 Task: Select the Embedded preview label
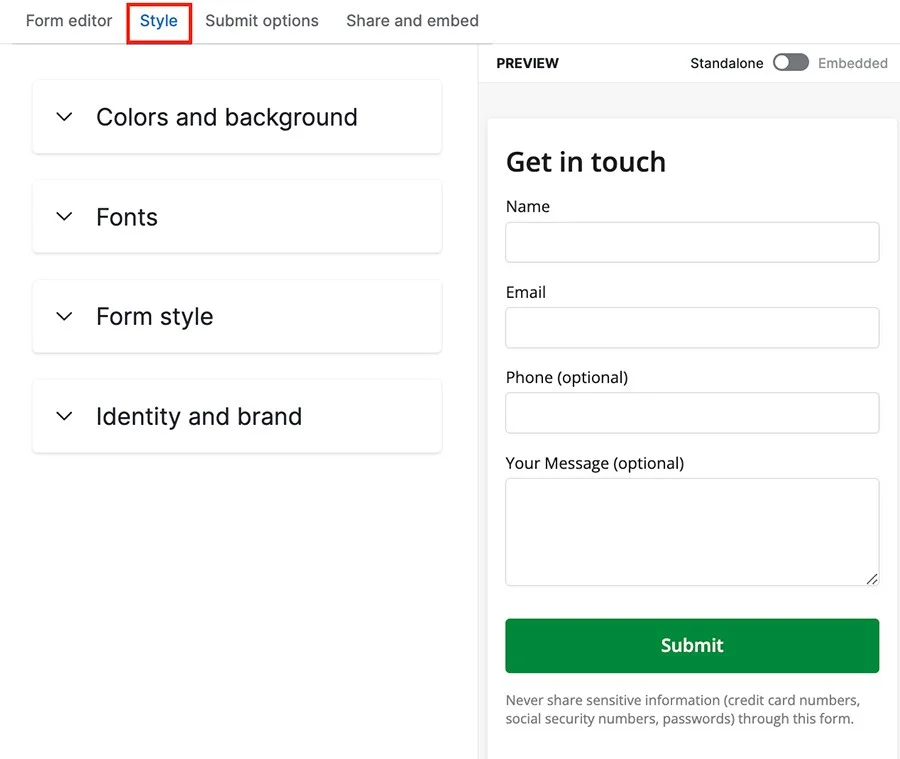click(x=853, y=63)
